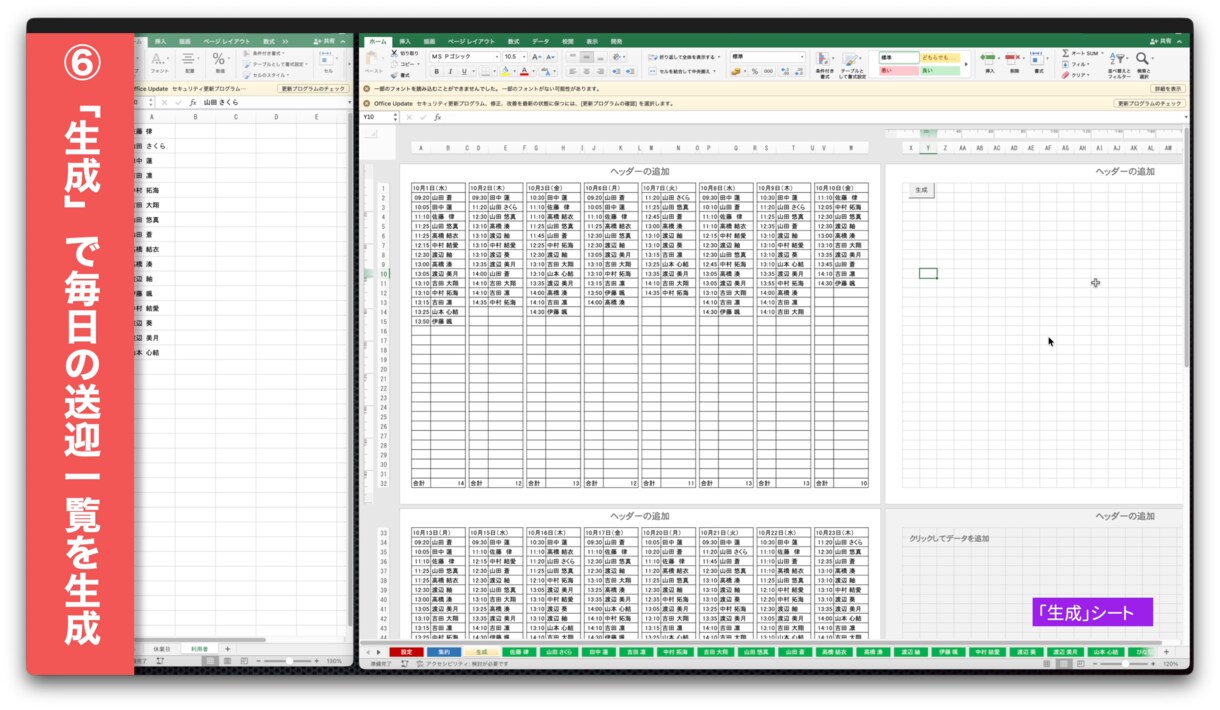Cut selection with the scissors icon
Viewport: 1220px width, 710px height.
[394, 53]
